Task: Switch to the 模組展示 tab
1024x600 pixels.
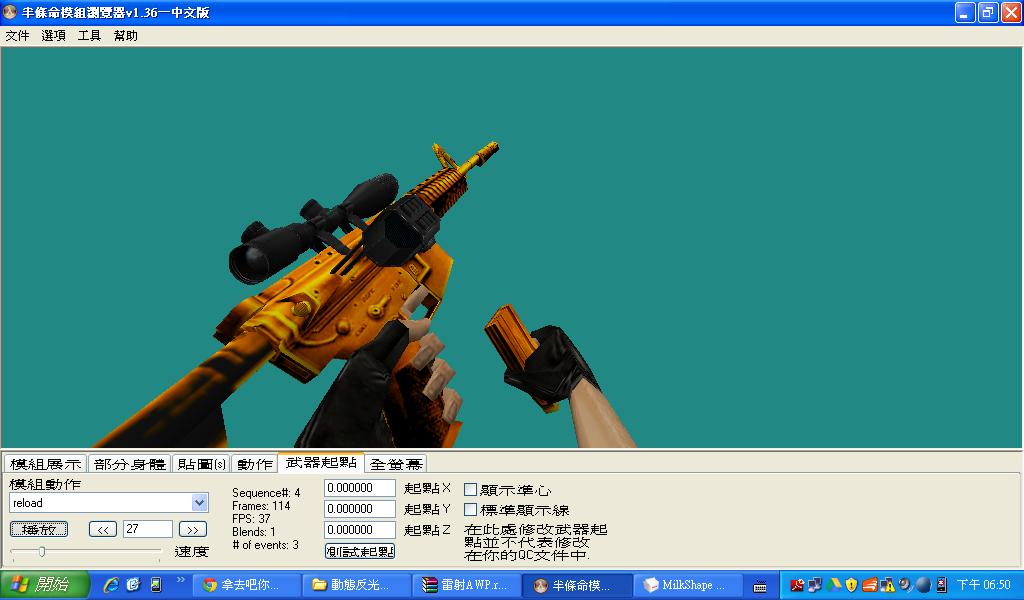Action: 46,464
